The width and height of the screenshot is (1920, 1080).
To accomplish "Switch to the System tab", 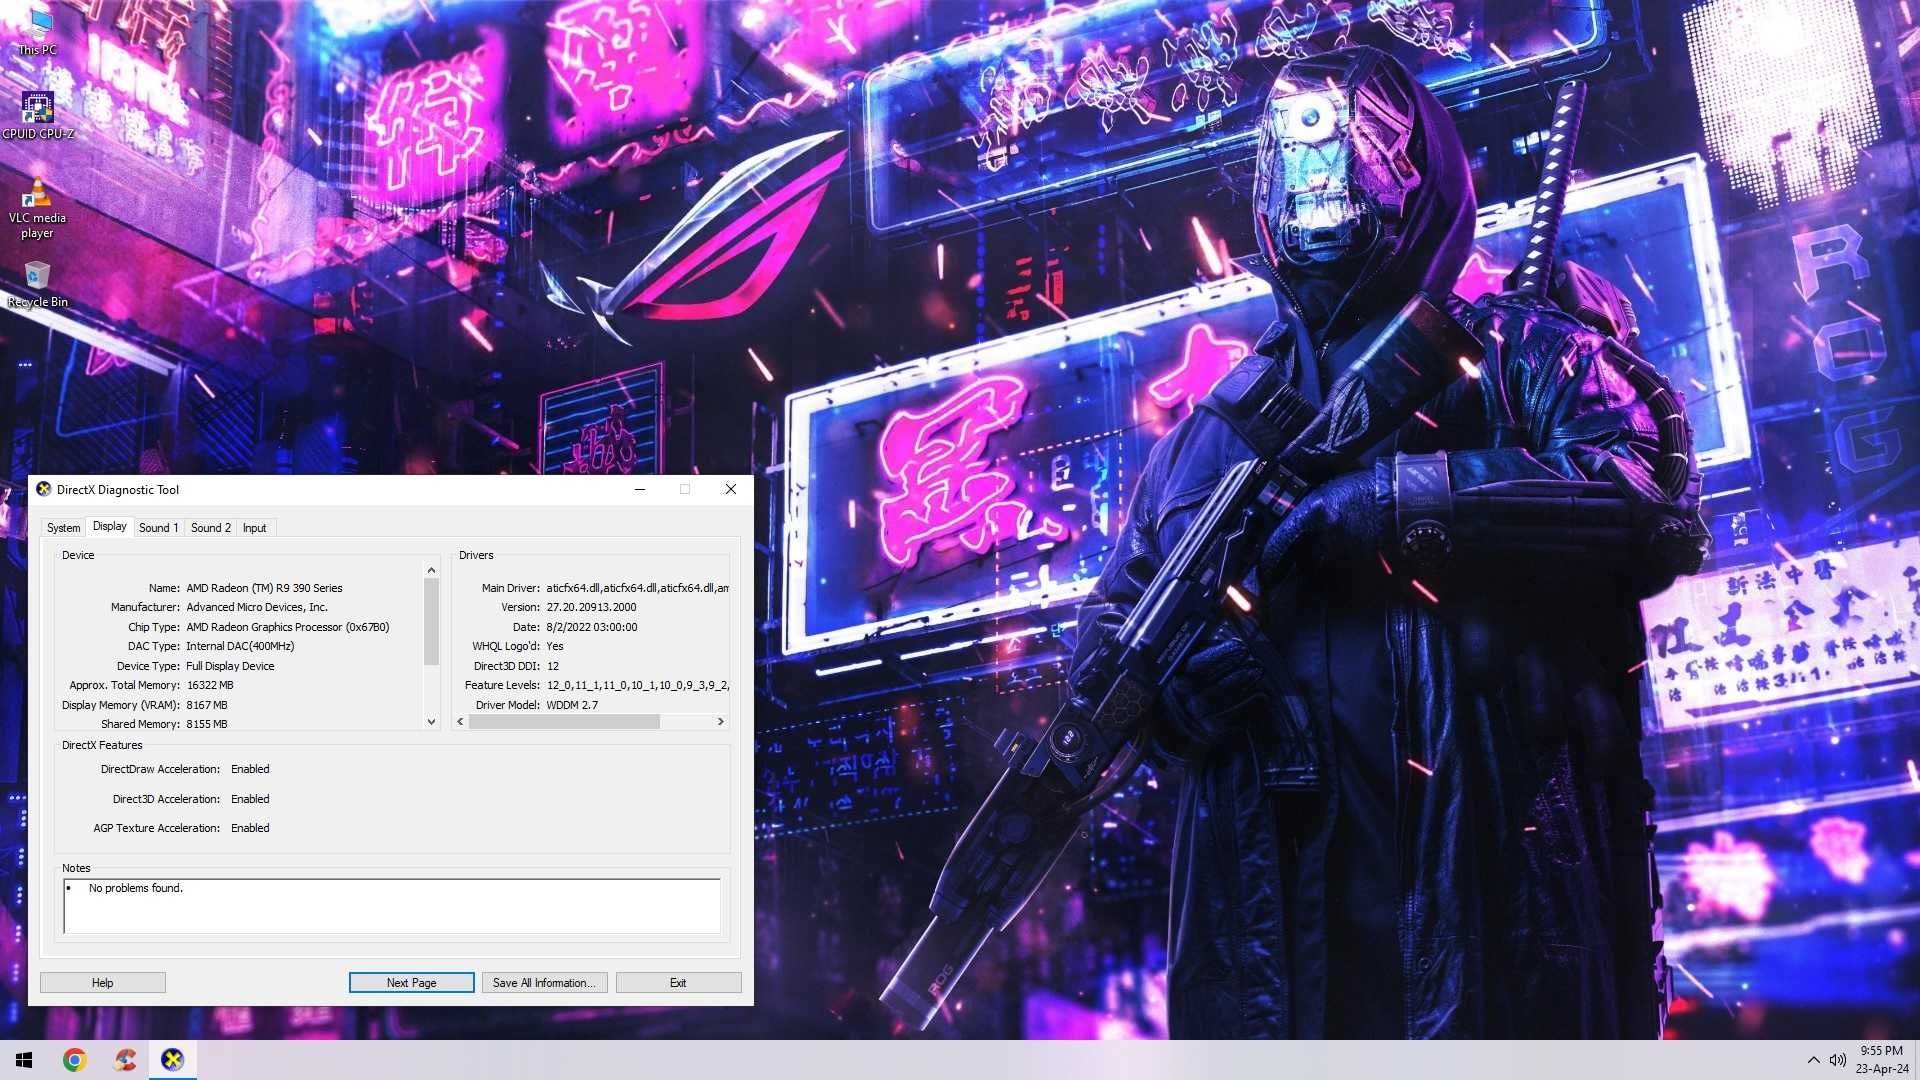I will tap(63, 528).
